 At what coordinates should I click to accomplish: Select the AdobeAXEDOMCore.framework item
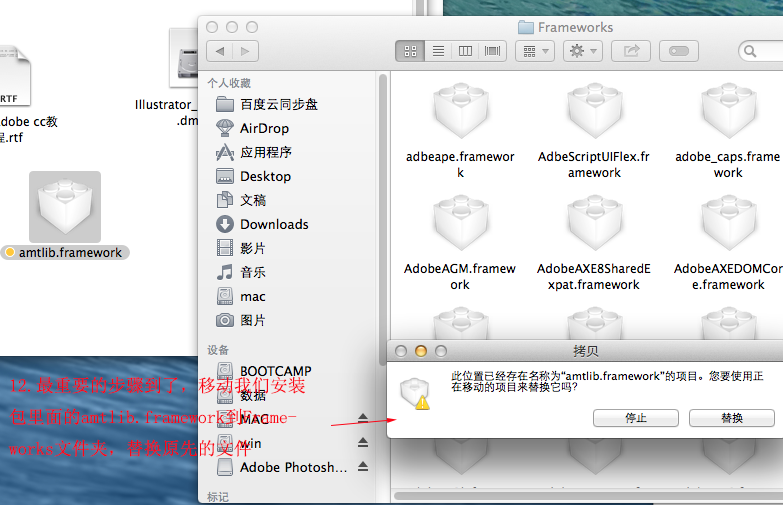728,243
